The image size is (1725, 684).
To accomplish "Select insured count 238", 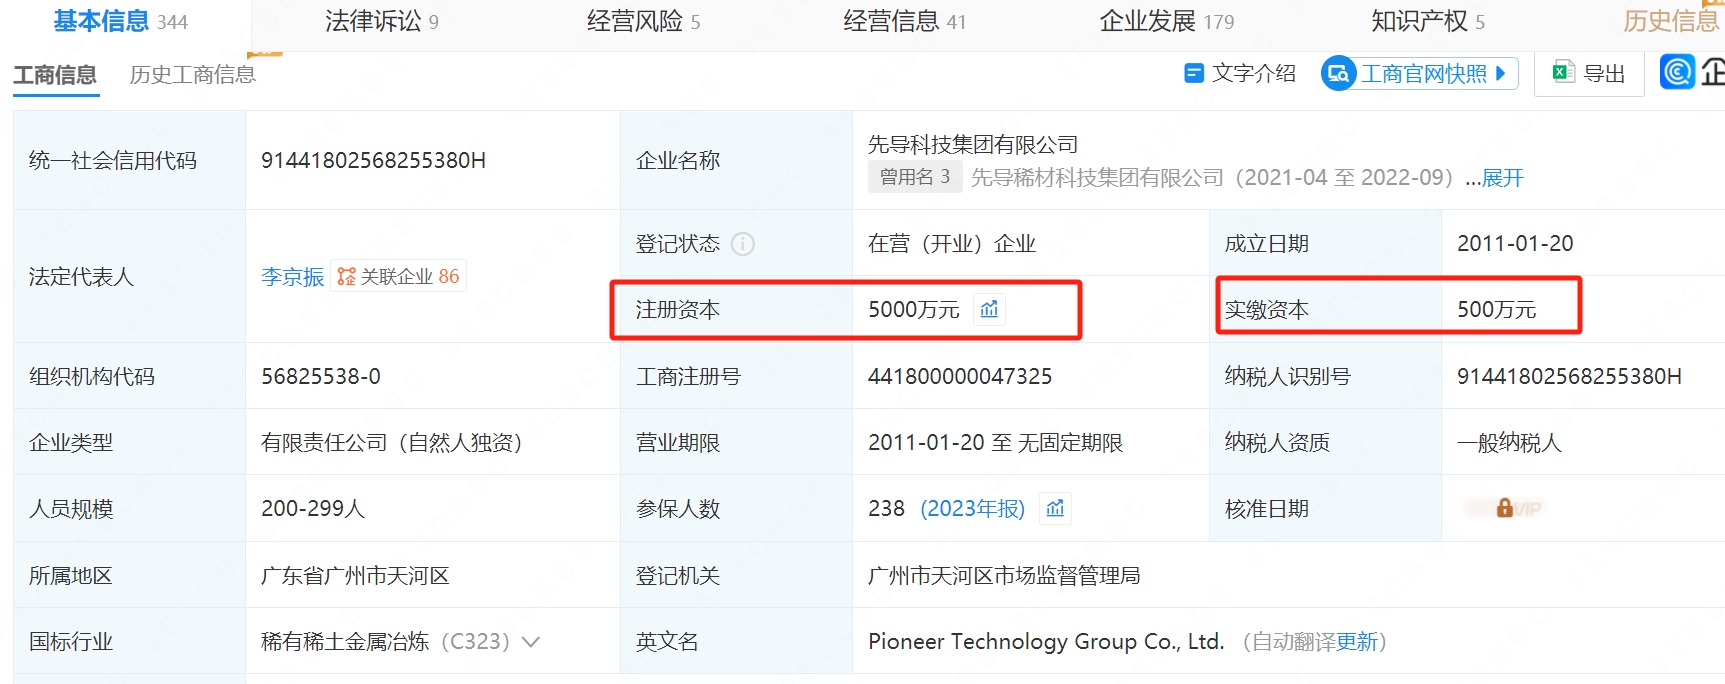I will point(886,509).
